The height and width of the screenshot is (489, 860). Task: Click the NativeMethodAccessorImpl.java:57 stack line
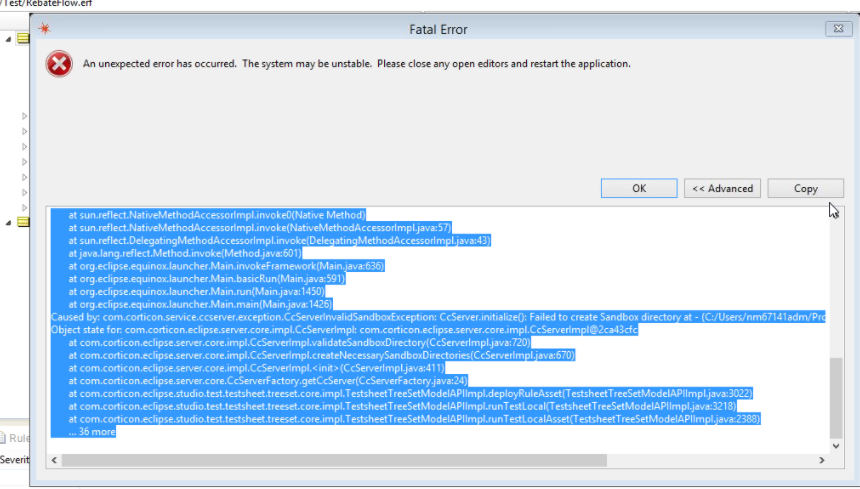point(259,228)
